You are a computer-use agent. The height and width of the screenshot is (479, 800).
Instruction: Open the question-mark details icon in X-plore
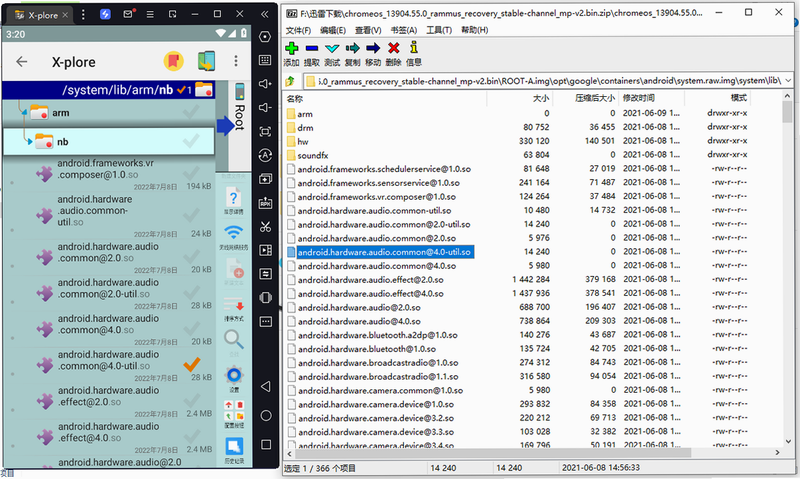coord(234,198)
